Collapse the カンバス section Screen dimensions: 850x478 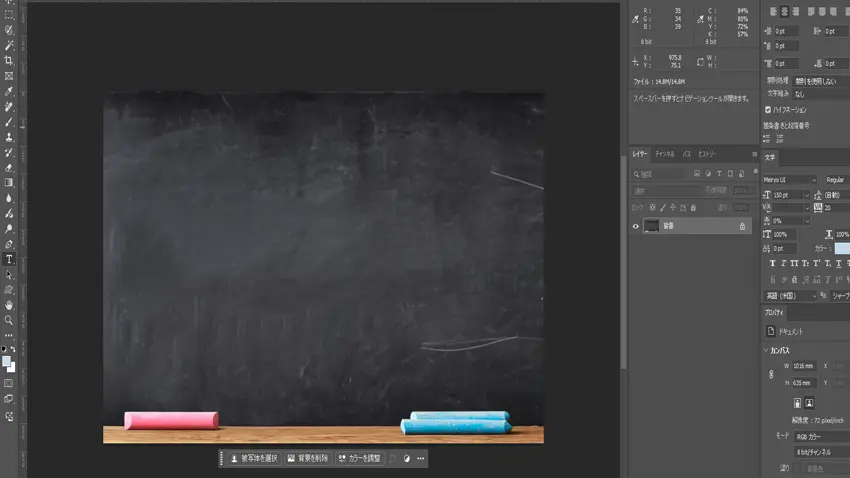(x=767, y=350)
